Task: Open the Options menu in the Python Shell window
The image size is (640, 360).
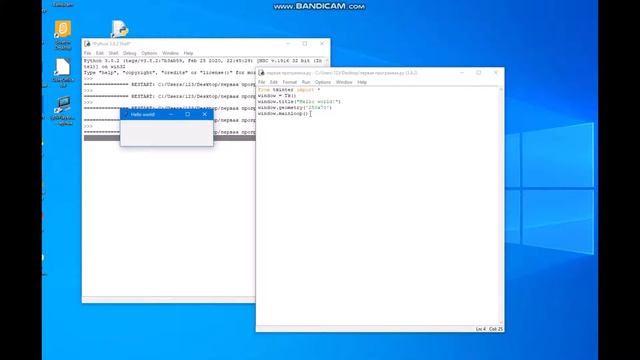Action: coord(149,53)
